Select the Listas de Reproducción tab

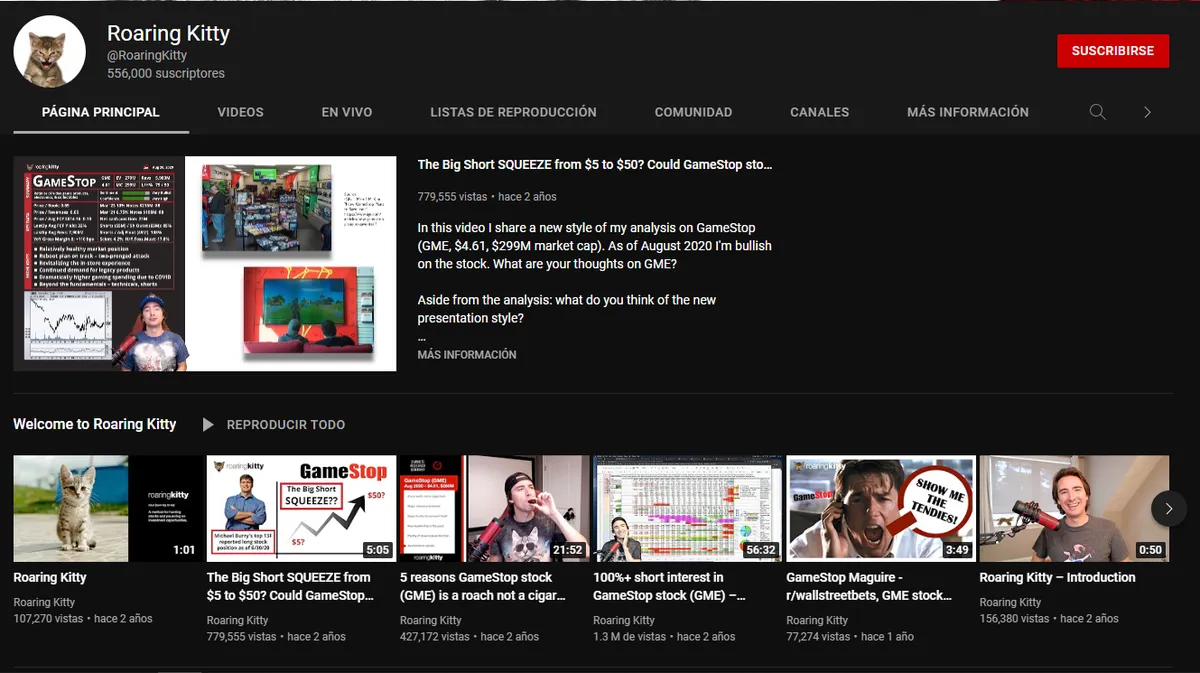tap(513, 112)
